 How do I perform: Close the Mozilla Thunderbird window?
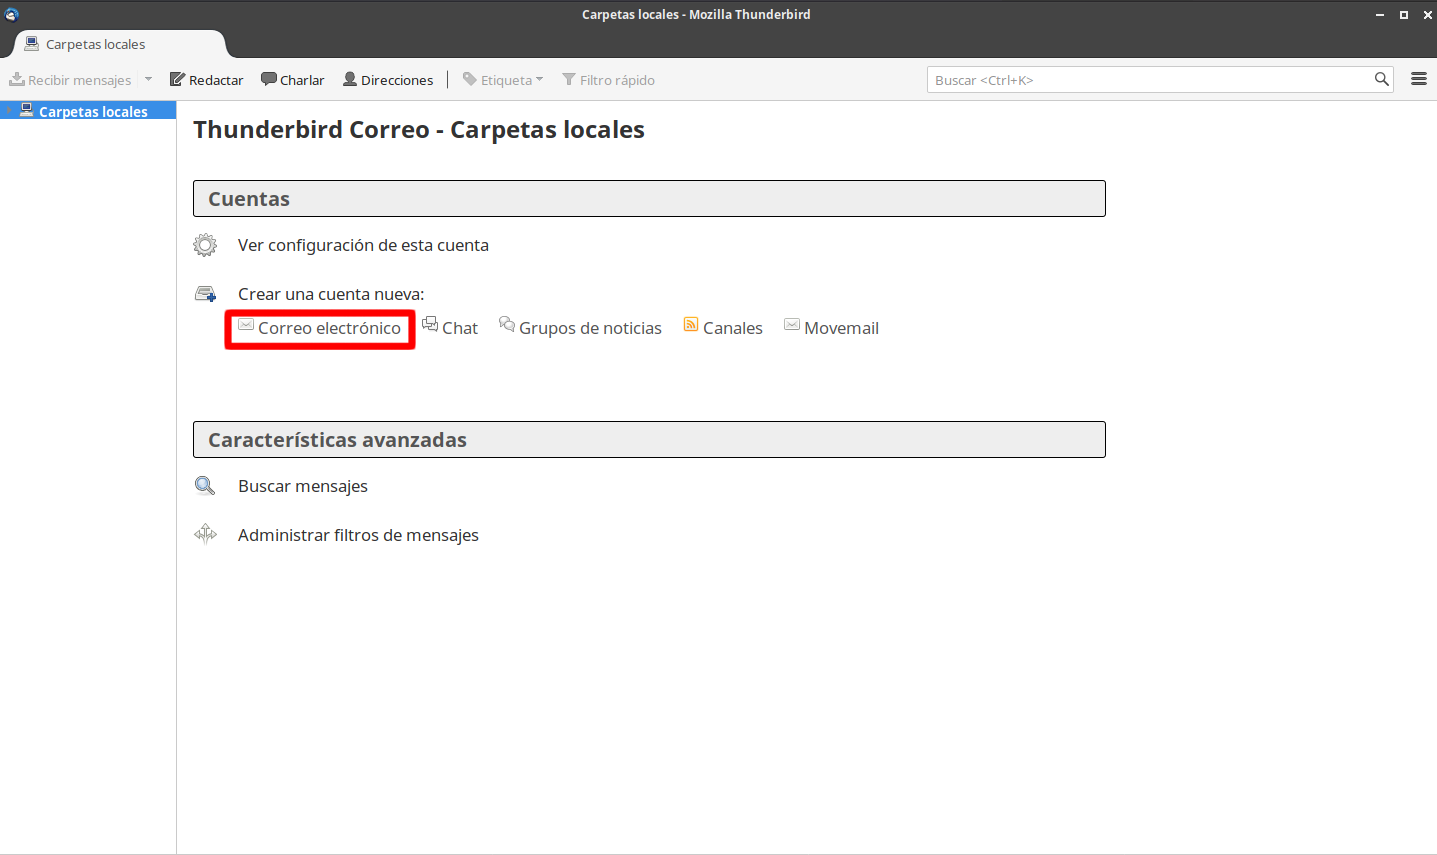1427,14
